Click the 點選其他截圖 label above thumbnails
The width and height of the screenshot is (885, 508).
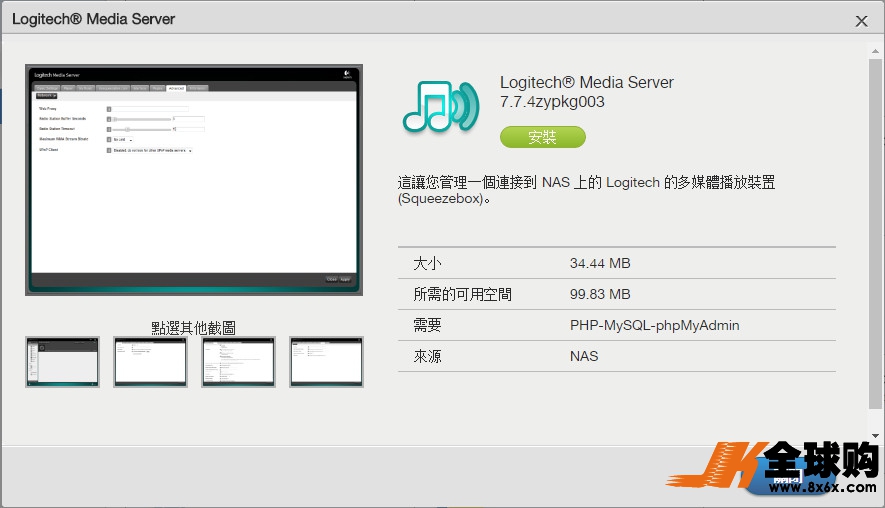point(194,327)
